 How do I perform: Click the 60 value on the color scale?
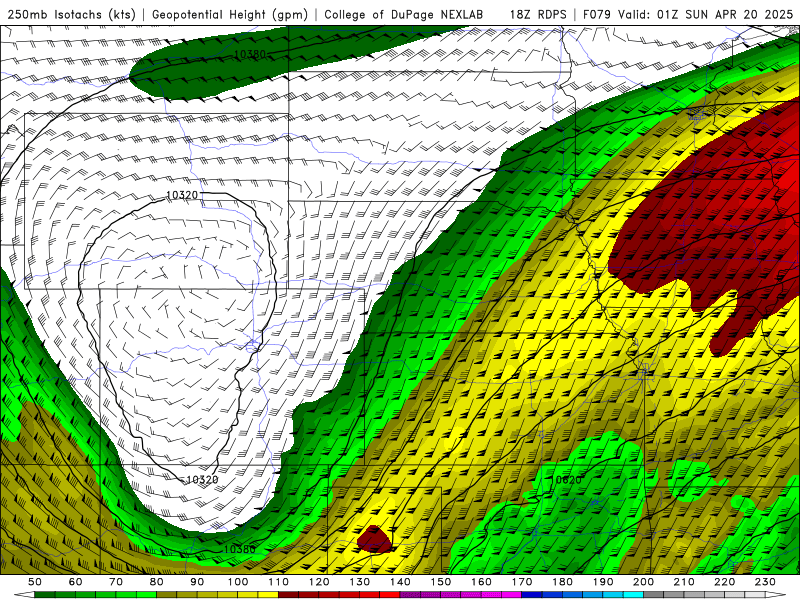(x=76, y=582)
